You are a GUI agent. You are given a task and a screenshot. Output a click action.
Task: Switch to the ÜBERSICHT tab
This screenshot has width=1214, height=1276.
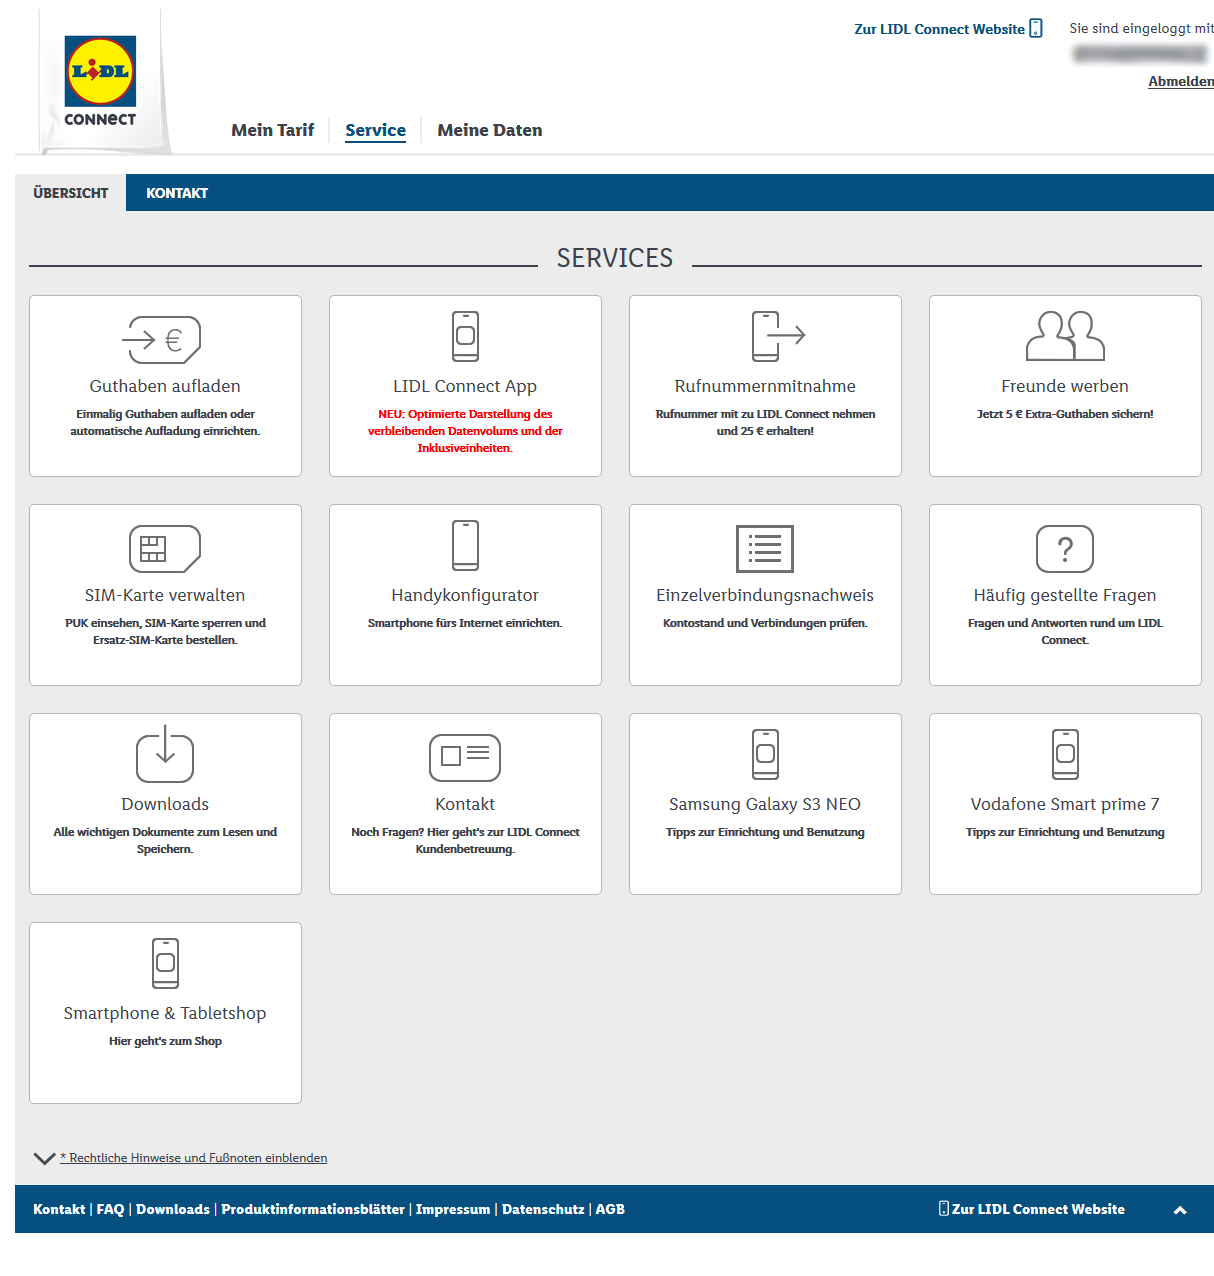(x=71, y=193)
